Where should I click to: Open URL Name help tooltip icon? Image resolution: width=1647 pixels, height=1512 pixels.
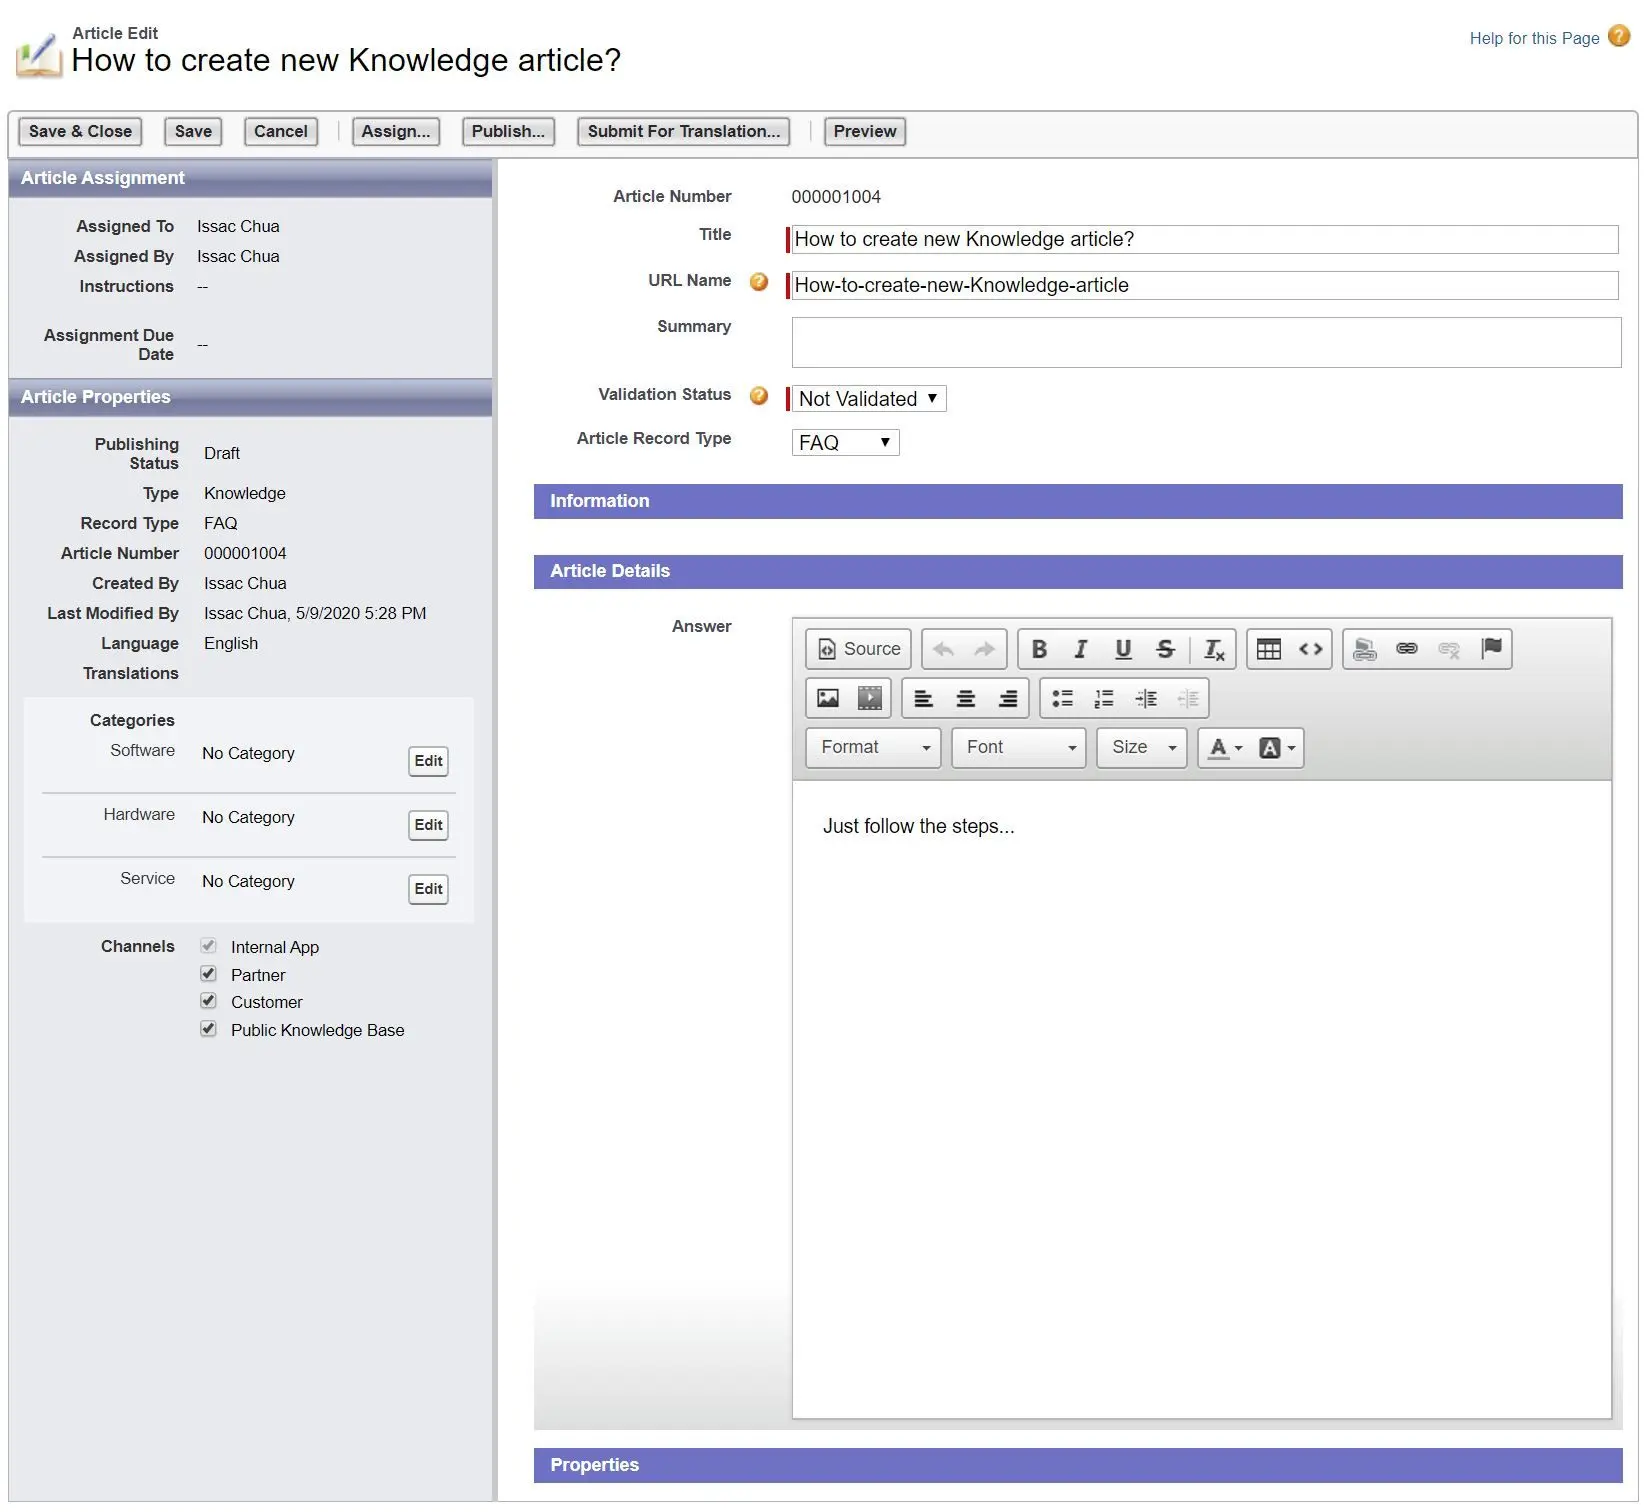tap(759, 282)
